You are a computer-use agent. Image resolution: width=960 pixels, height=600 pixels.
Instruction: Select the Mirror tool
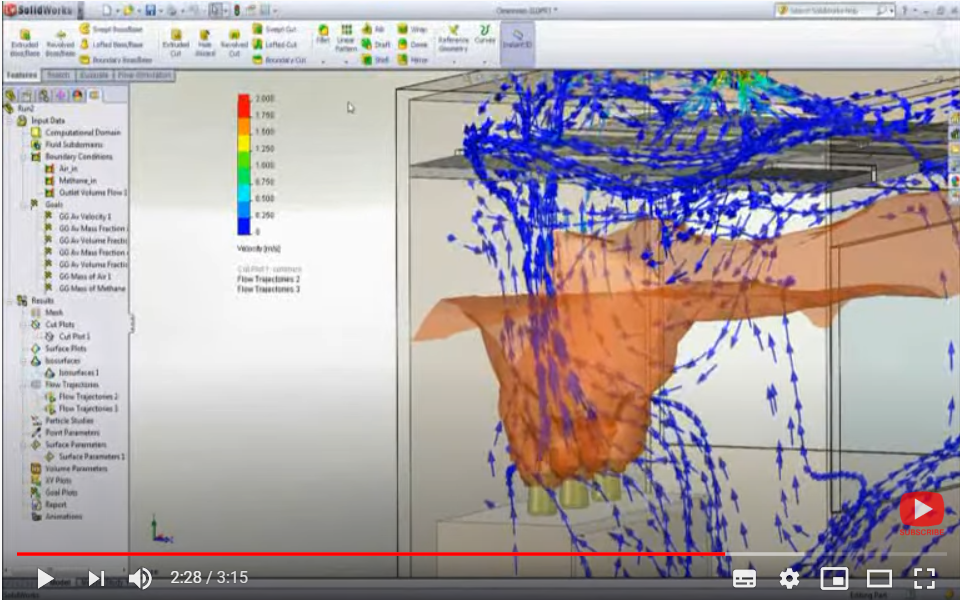(412, 59)
